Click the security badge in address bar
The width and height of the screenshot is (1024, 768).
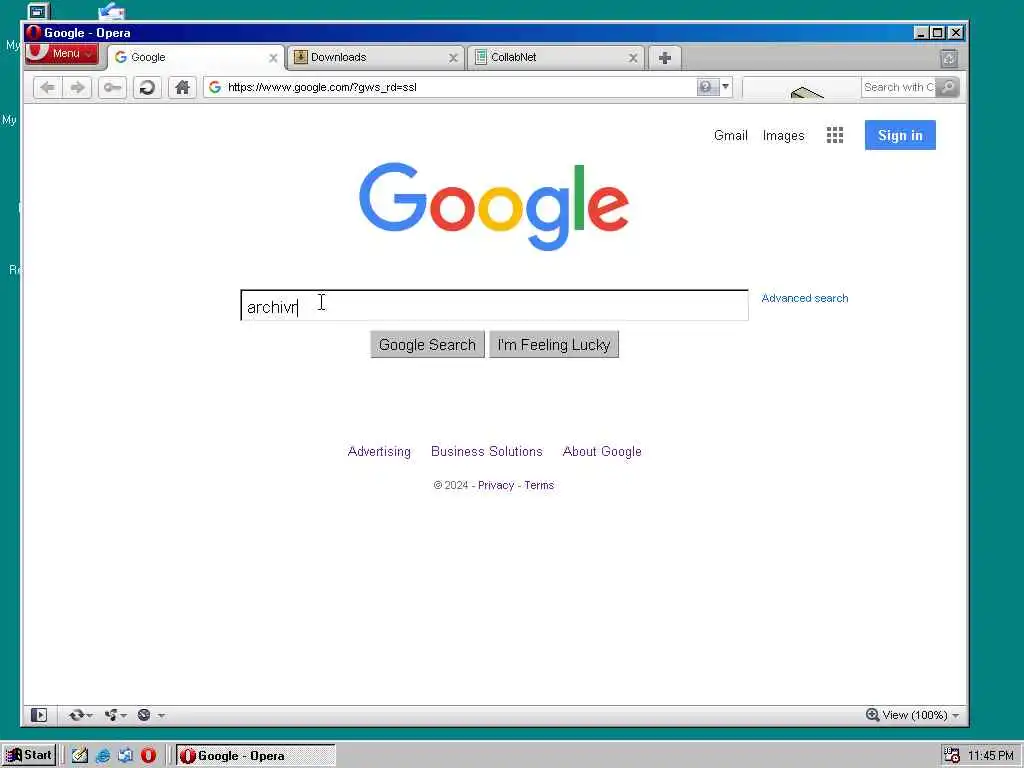(707, 87)
